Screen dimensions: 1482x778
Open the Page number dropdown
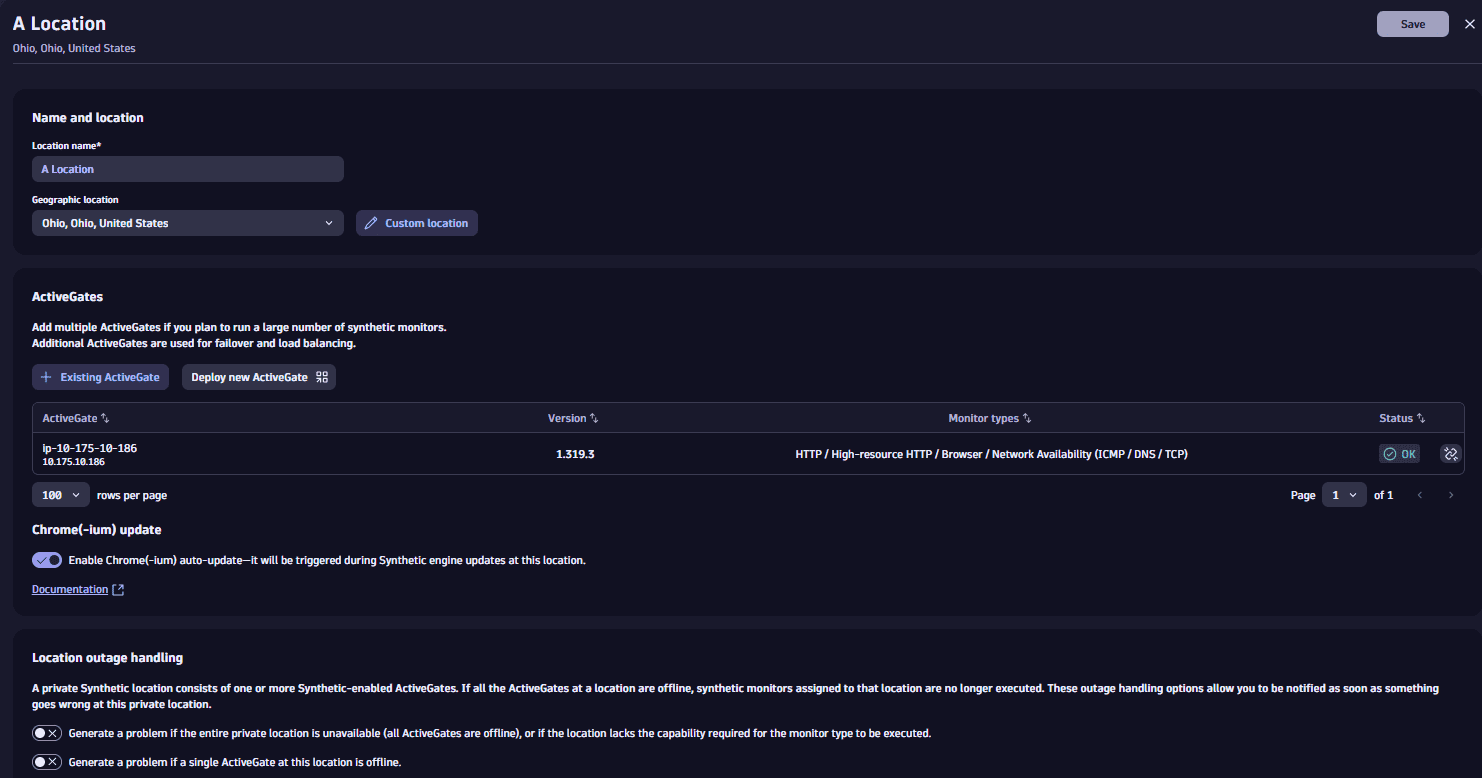[x=1343, y=495]
